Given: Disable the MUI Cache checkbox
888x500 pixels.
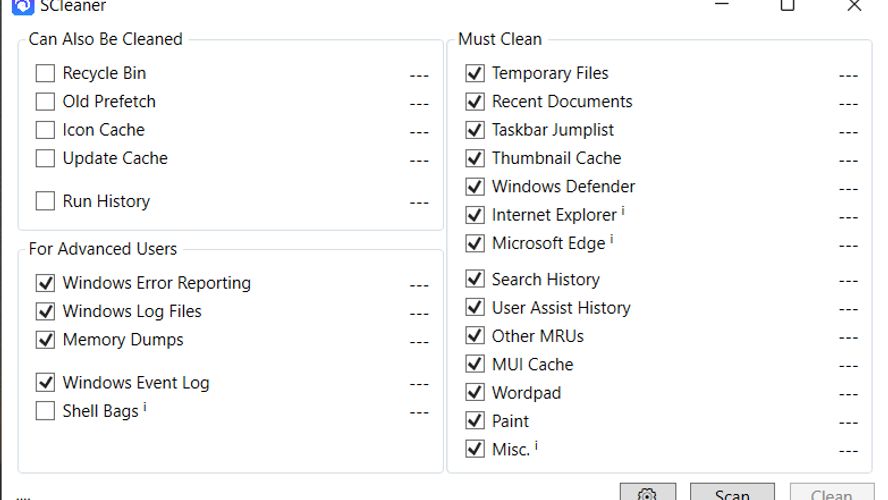Looking at the screenshot, I should pos(475,364).
